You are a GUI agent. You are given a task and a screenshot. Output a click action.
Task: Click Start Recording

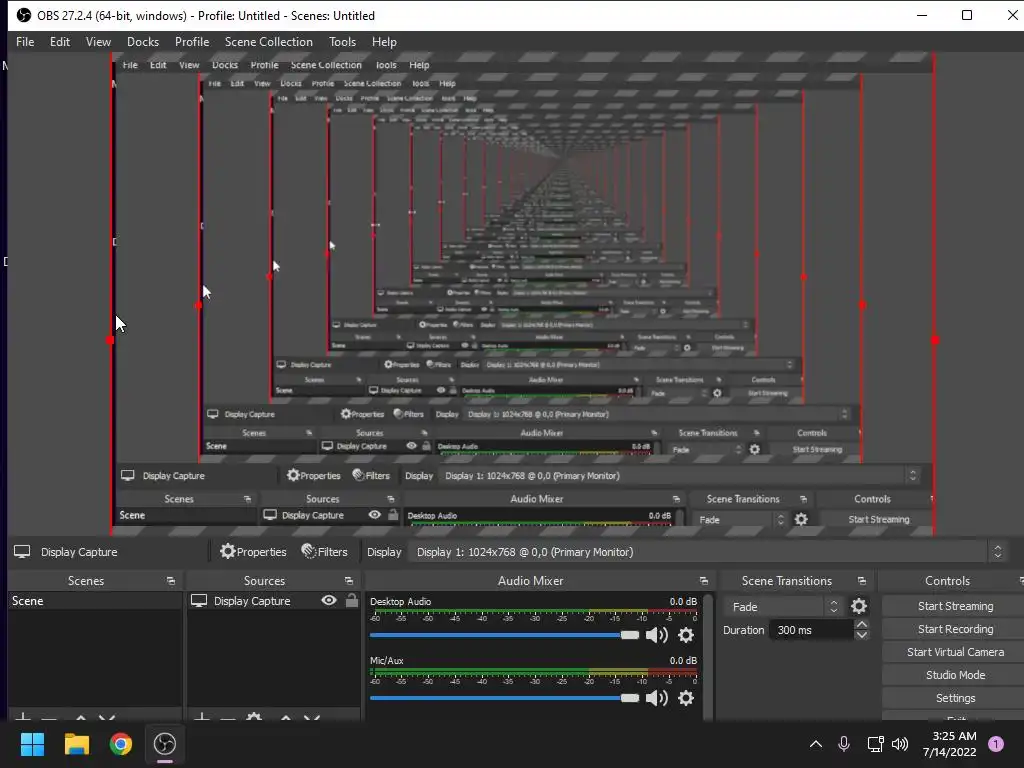pyautogui.click(x=955, y=629)
